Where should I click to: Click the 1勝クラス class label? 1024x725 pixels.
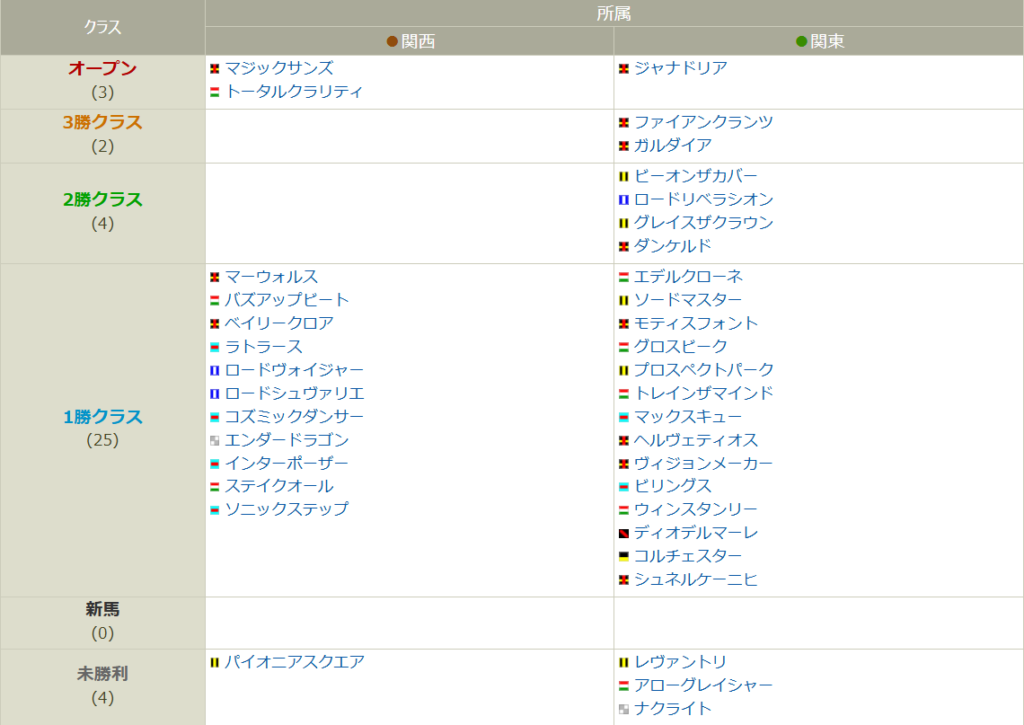(x=102, y=417)
